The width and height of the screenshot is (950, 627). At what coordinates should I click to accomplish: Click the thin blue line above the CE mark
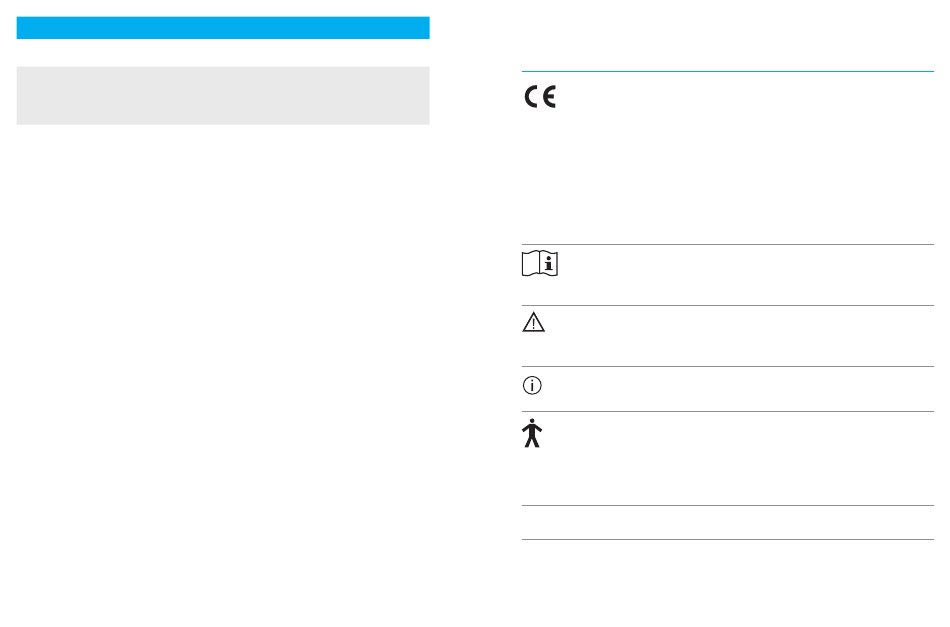pyautogui.click(x=728, y=71)
